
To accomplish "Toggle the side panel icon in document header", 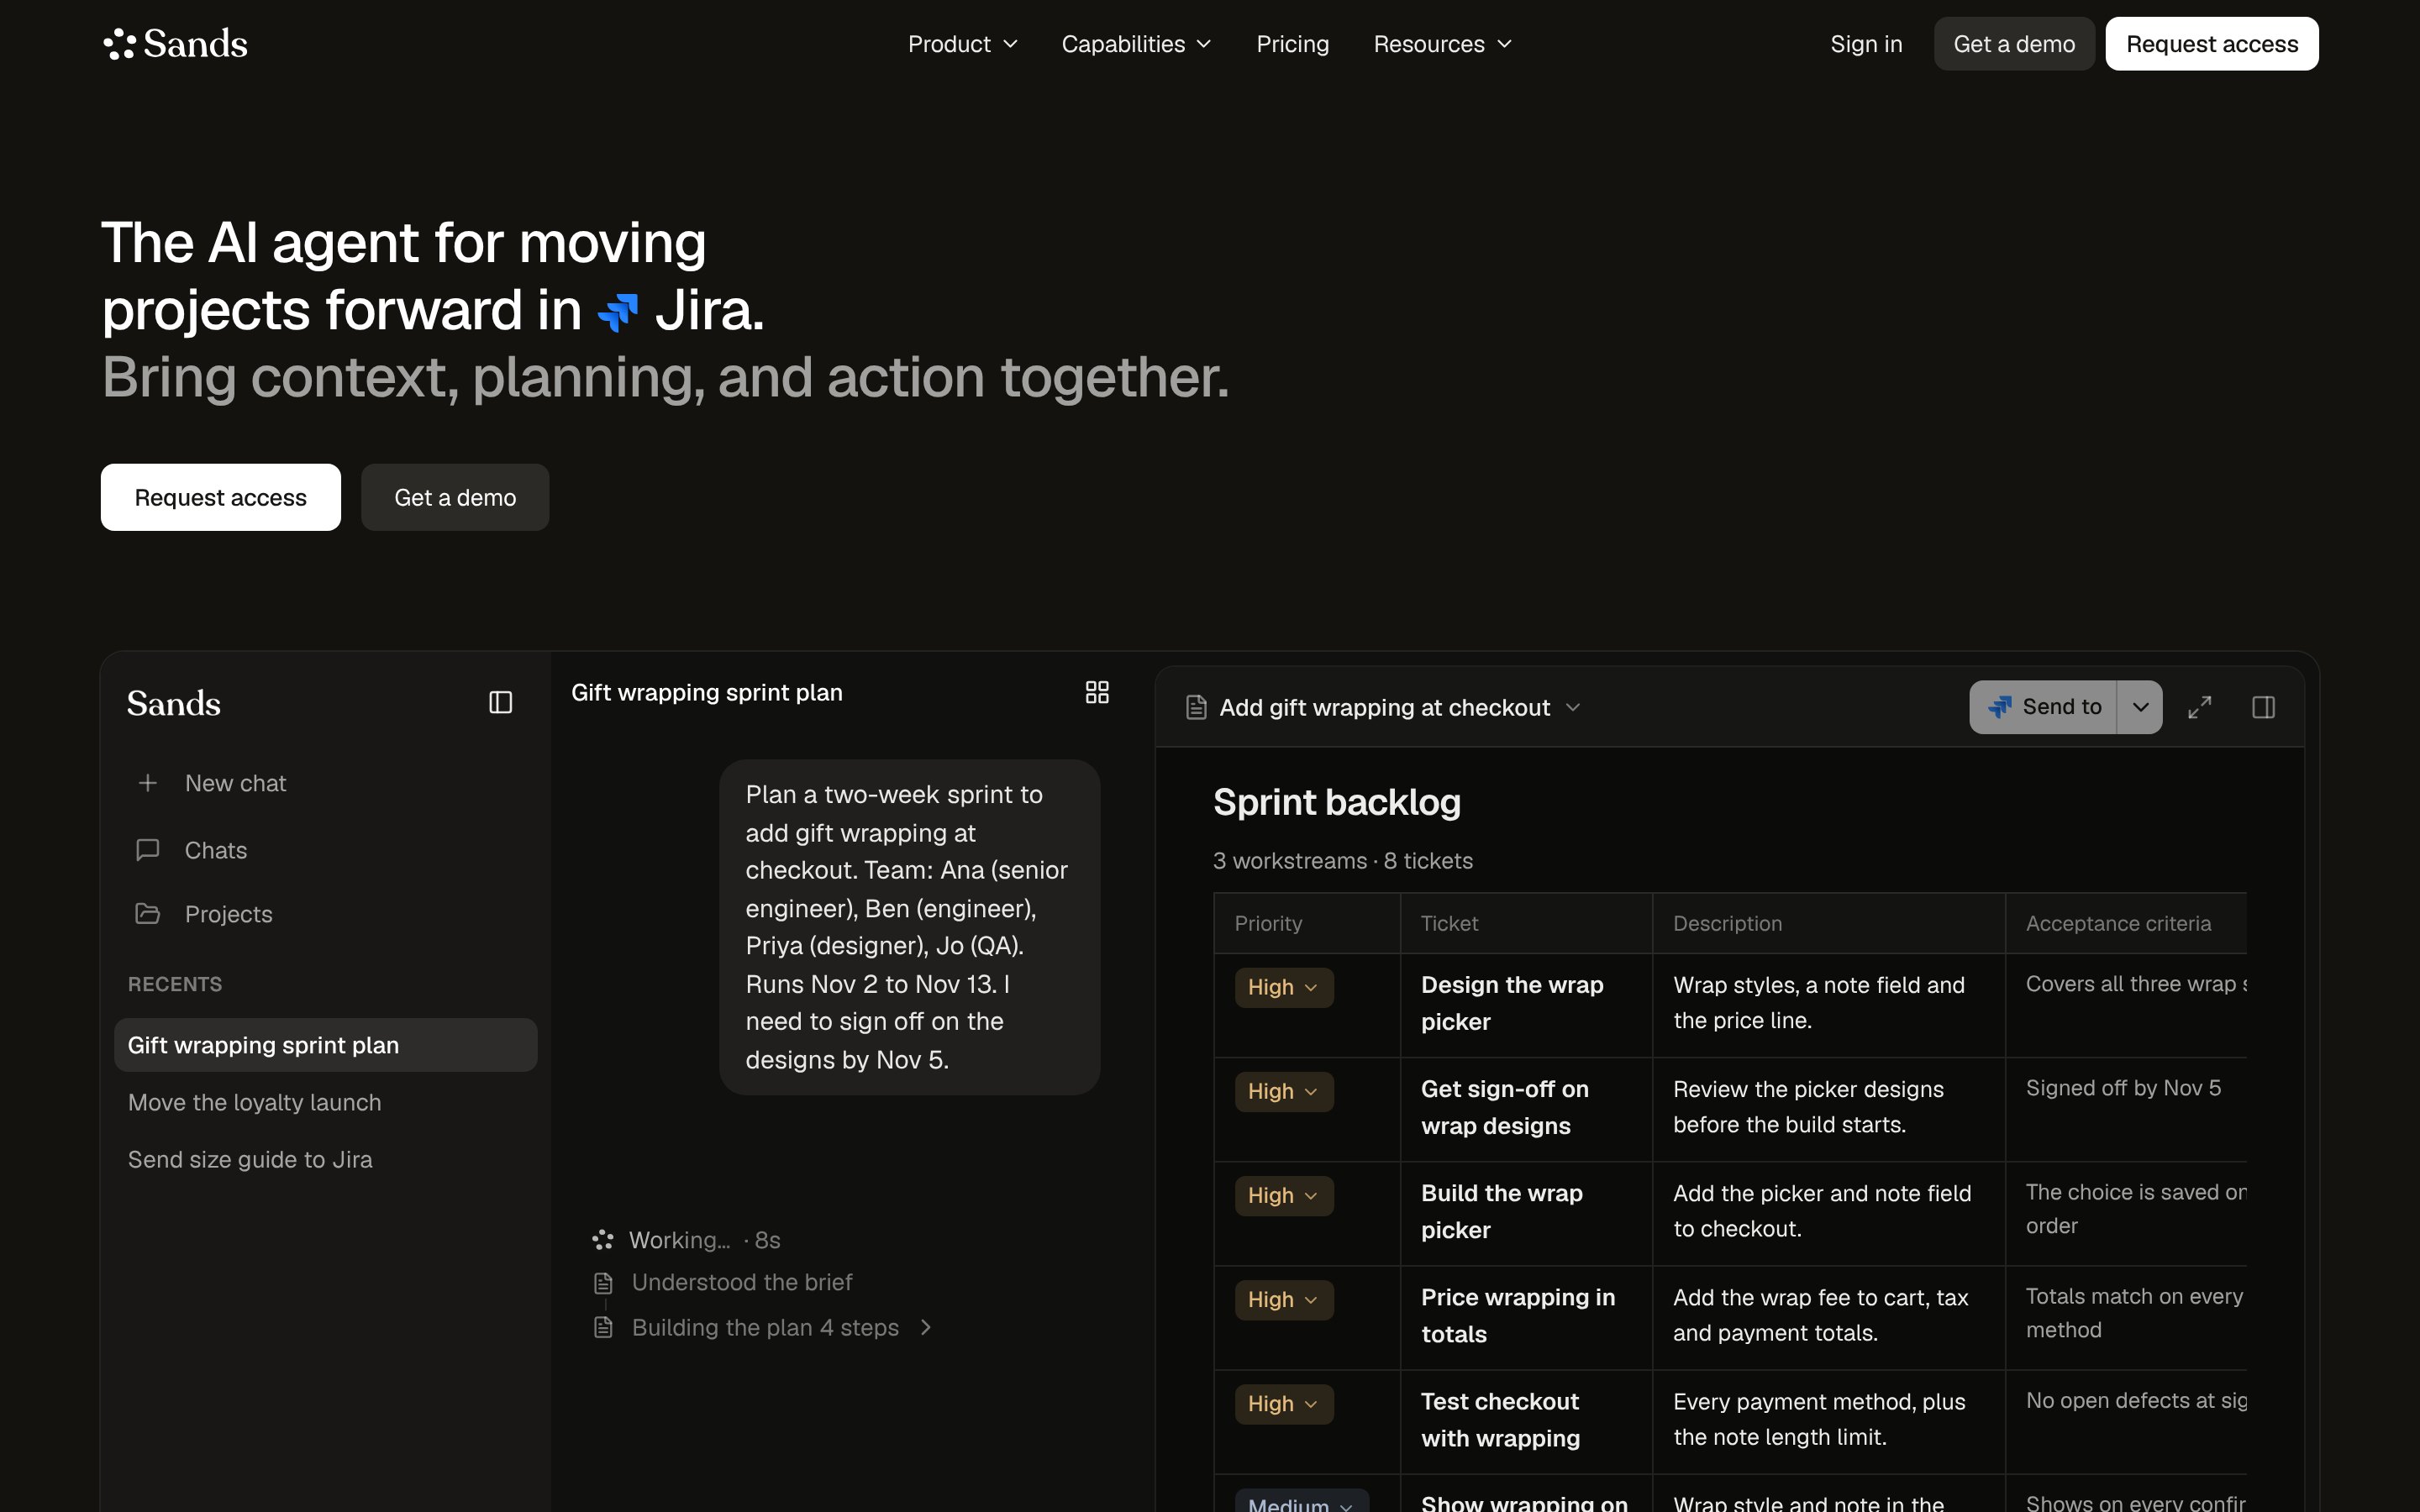I will (2263, 707).
